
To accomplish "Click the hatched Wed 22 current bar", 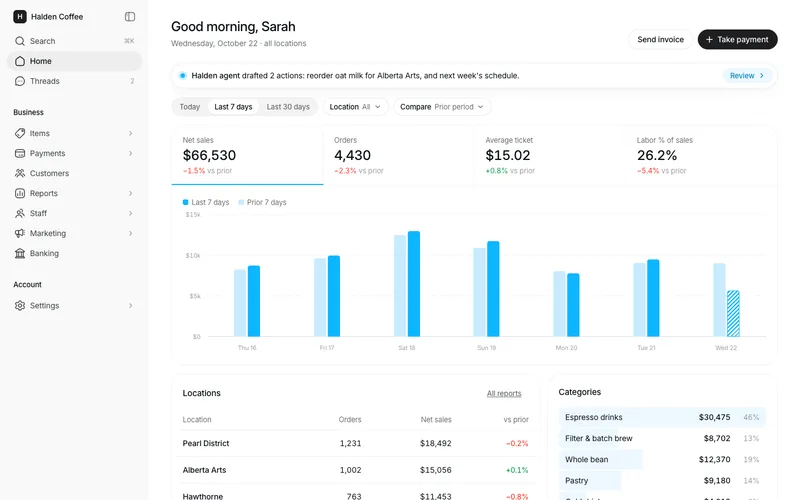I will click(x=733, y=313).
